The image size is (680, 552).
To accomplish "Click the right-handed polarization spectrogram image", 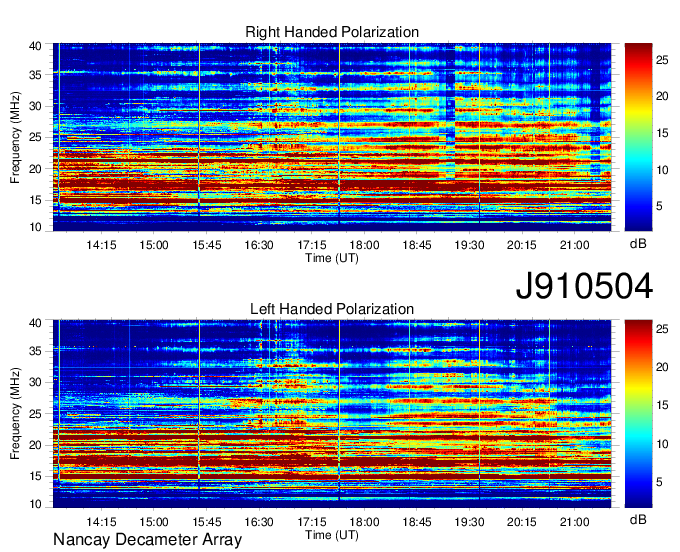I will click(332, 137).
